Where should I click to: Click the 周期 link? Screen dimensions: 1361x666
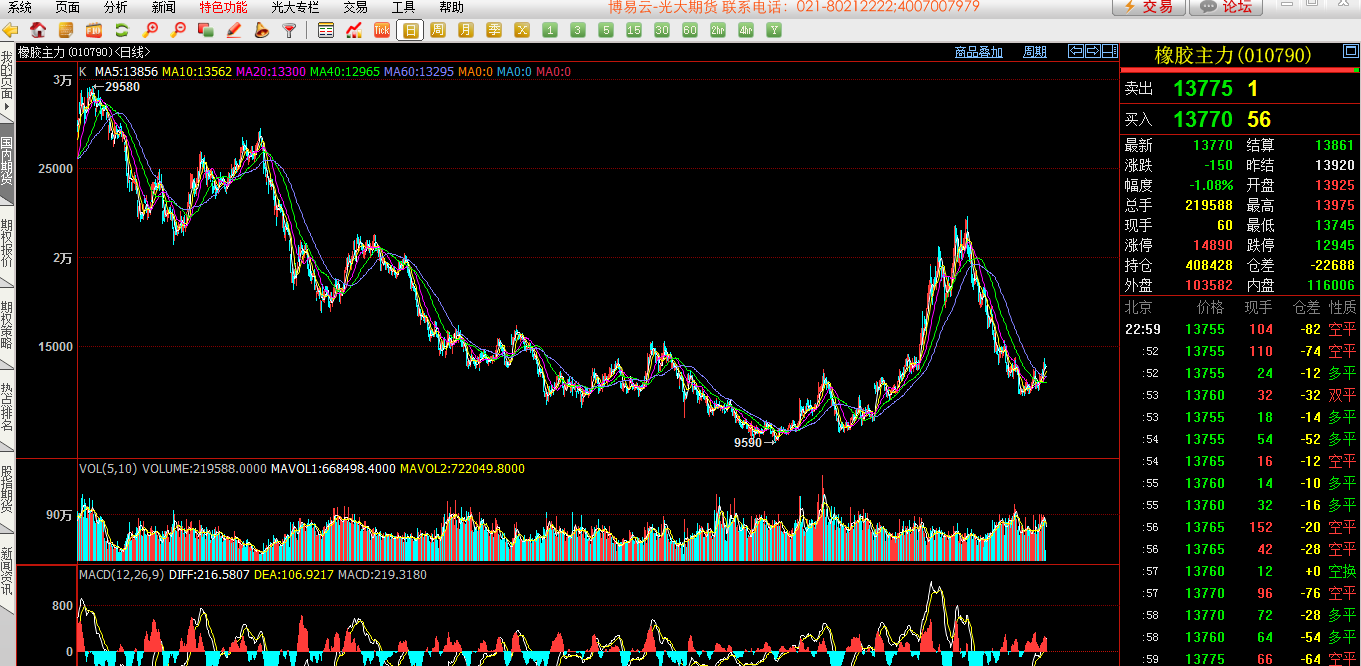(1035, 52)
